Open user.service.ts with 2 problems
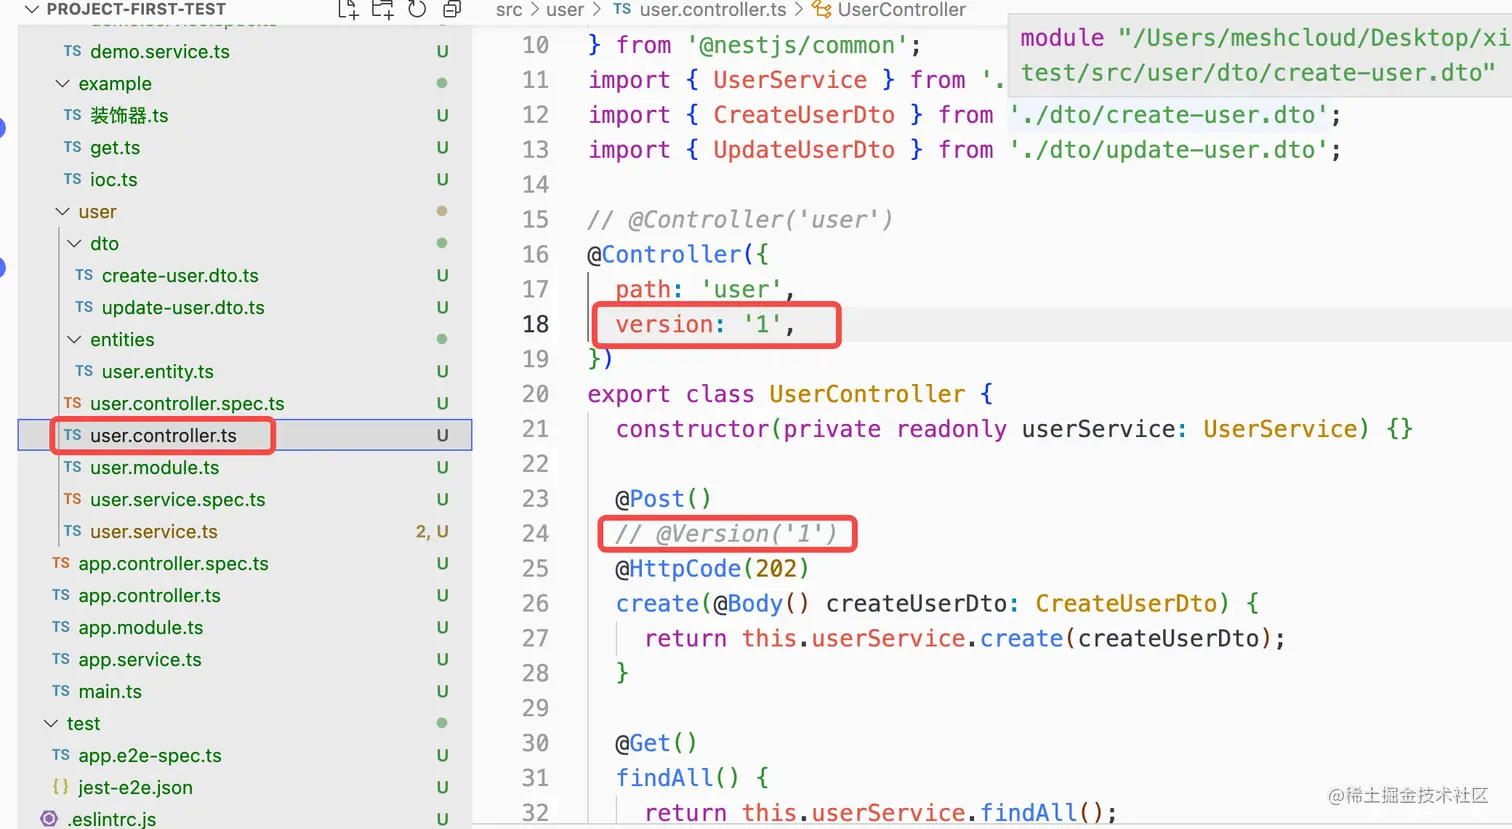1512x829 pixels. [x=154, y=531]
